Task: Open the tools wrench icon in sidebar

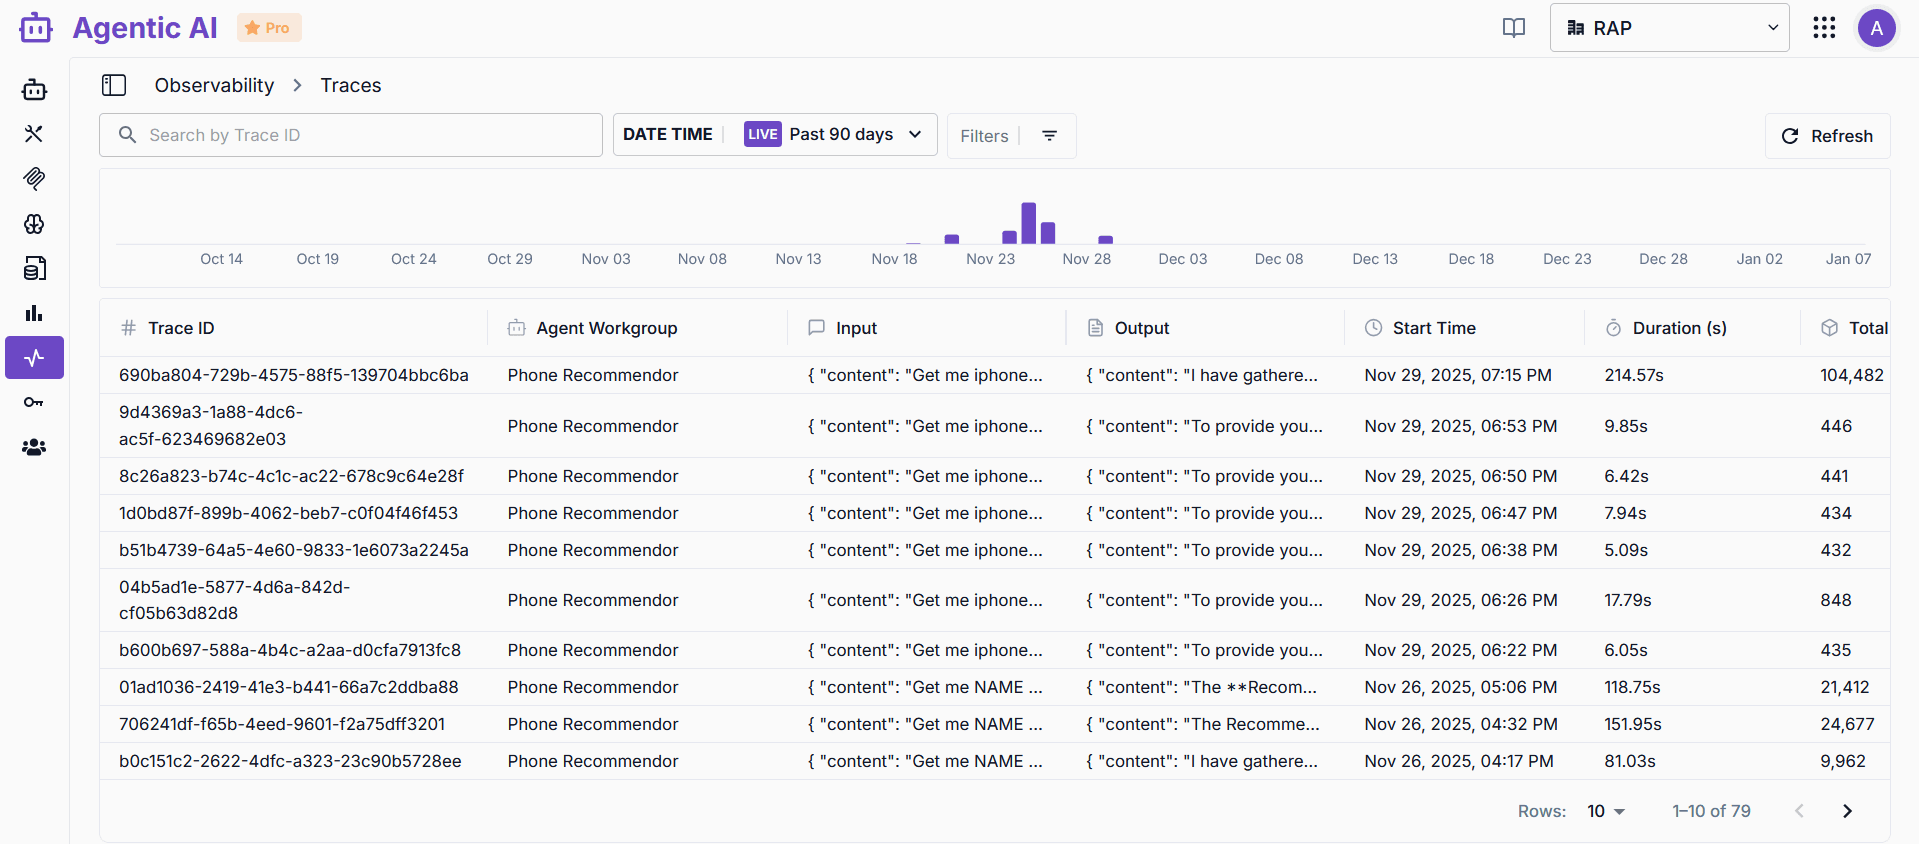Action: coord(34,134)
